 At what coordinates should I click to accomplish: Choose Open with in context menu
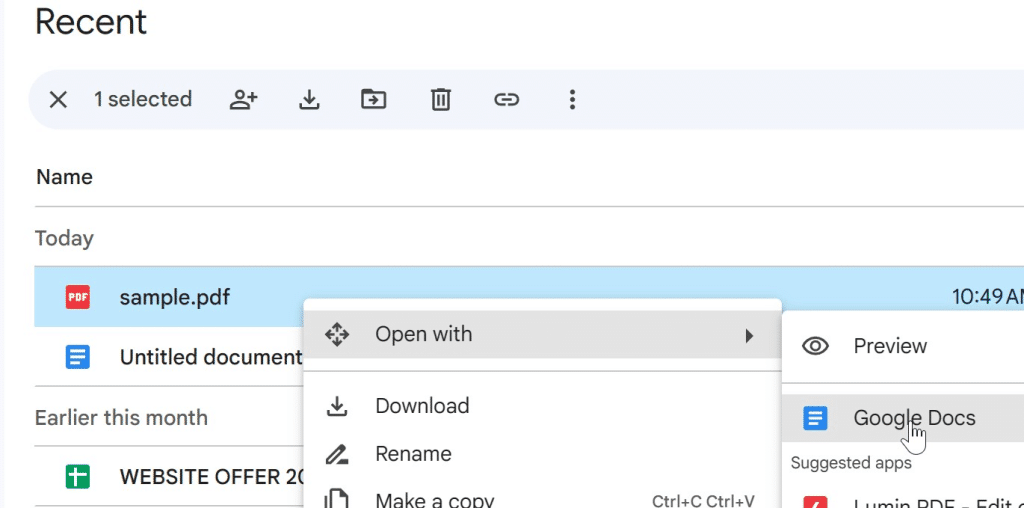pyautogui.click(x=424, y=335)
